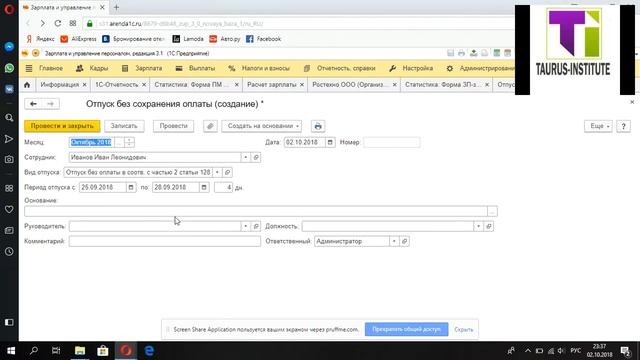640x360 pixels.
Task: Click the Номер input field
Action: coord(391,142)
